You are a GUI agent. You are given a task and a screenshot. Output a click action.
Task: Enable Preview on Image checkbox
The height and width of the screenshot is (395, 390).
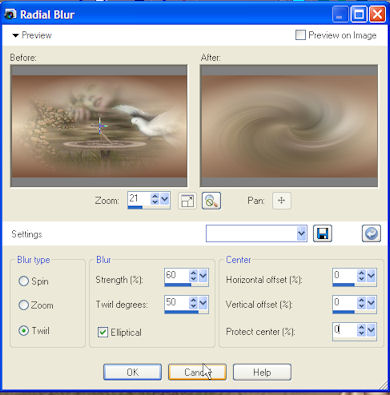pos(300,35)
